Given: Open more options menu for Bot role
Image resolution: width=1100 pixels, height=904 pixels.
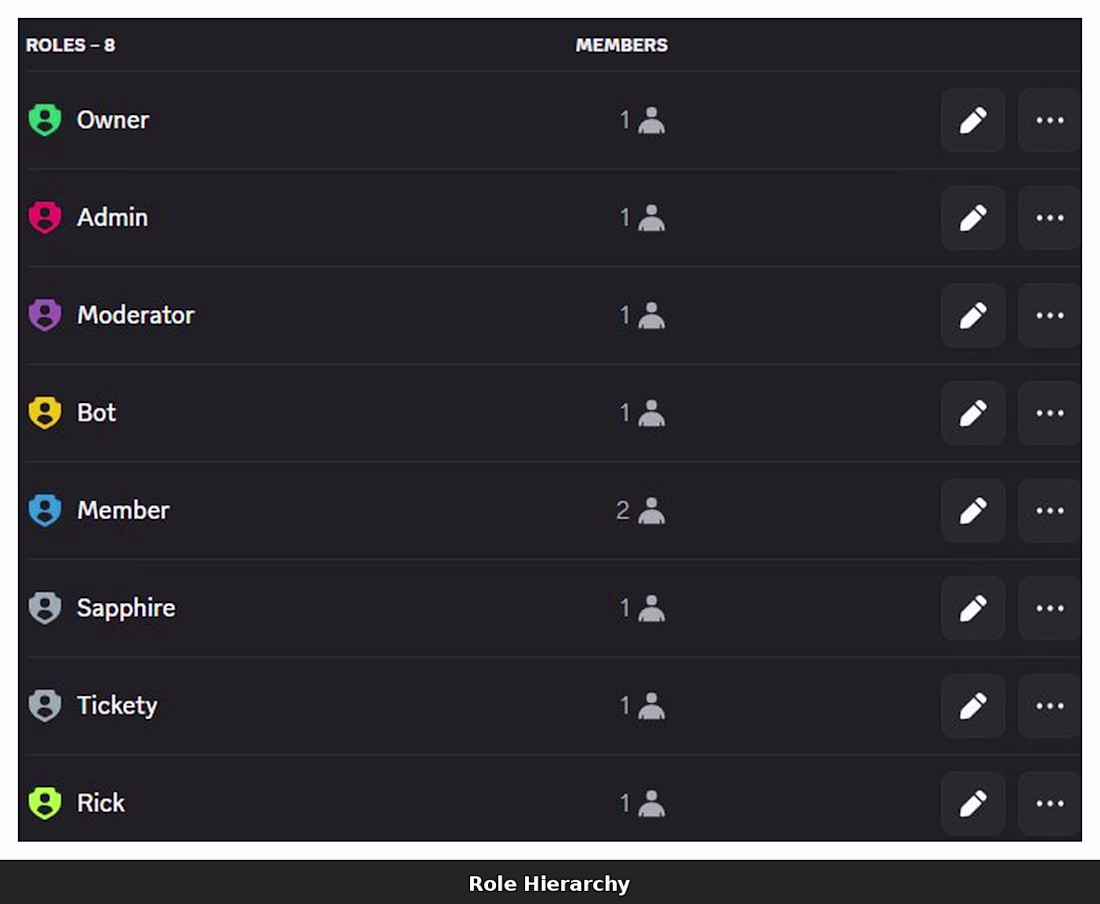Looking at the screenshot, I should pos(1049,413).
